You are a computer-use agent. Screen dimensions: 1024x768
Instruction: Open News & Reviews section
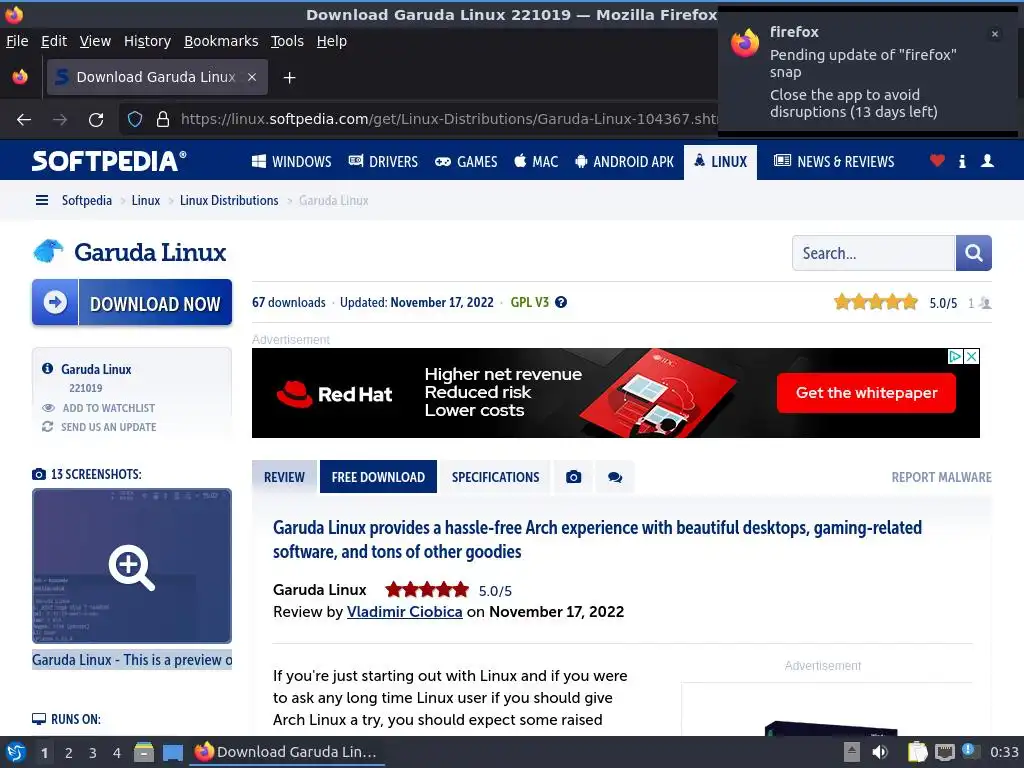click(834, 161)
